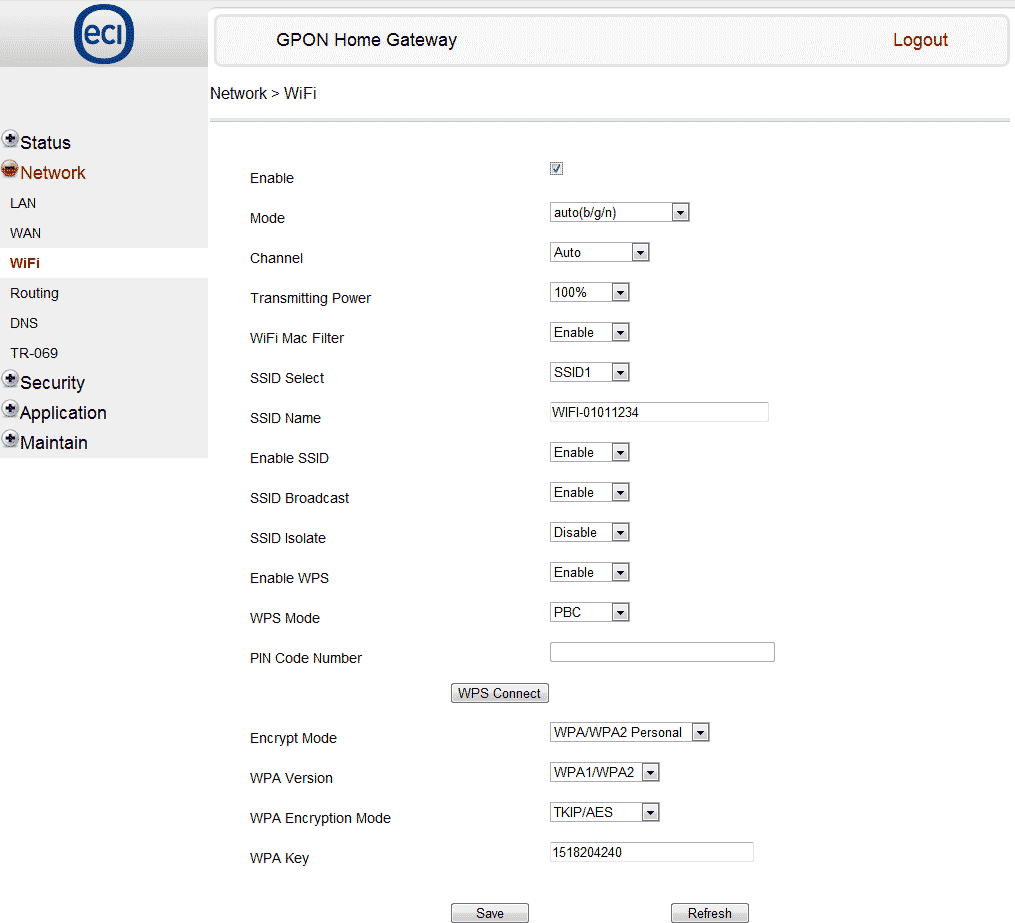Open the Transmitting Power dropdown
The image size is (1015, 923).
point(590,292)
